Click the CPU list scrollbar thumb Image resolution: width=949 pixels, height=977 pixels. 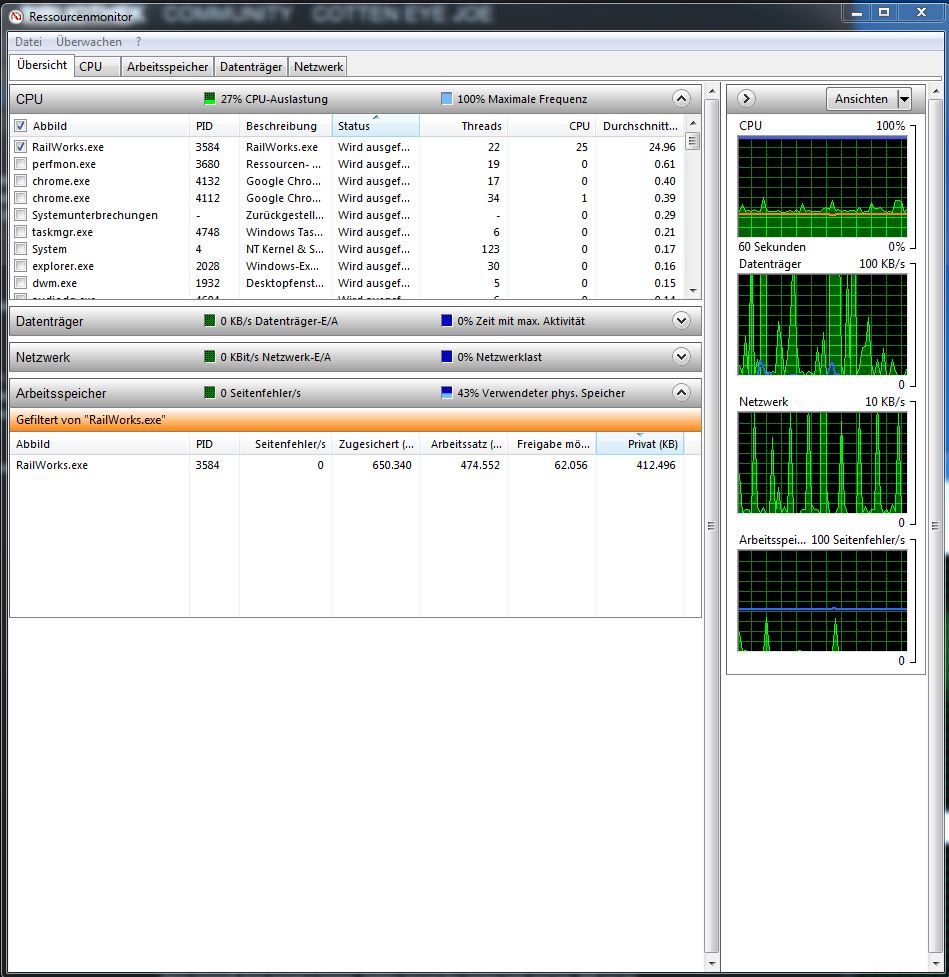click(x=692, y=141)
